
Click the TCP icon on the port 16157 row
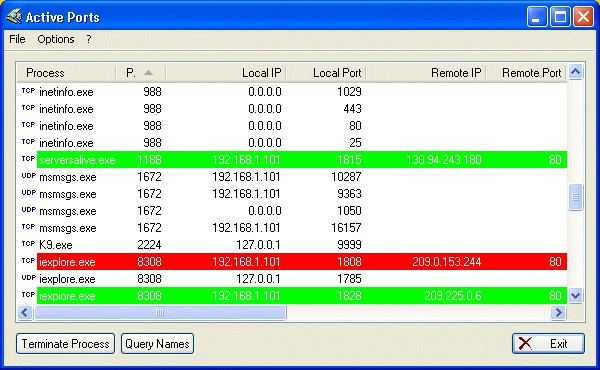(x=28, y=227)
